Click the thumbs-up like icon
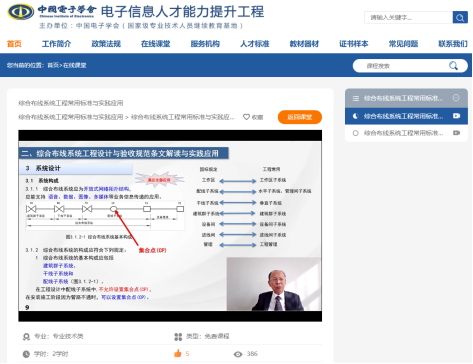The height and width of the screenshot is (364, 473). pos(178,353)
